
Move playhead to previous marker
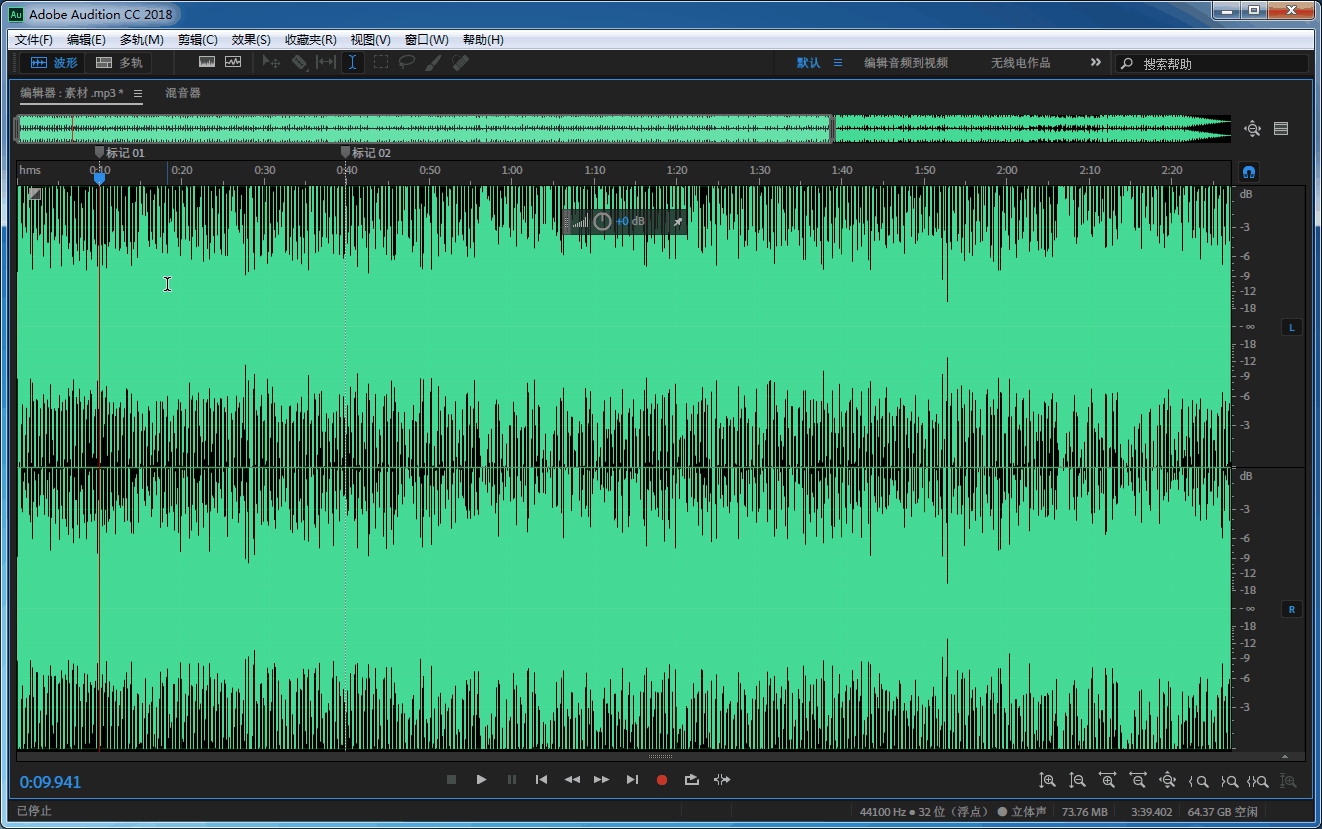pyautogui.click(x=541, y=780)
